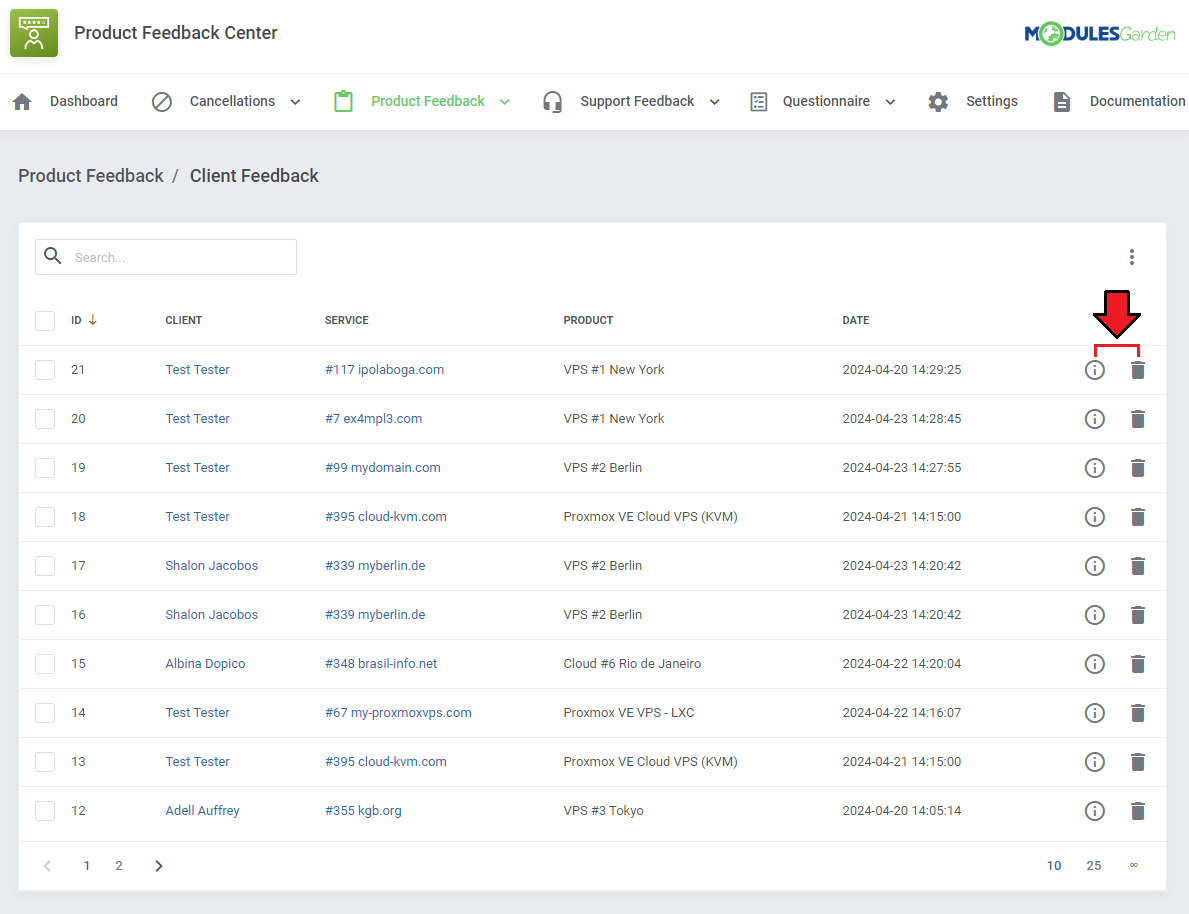Focus the Search input field
Image resolution: width=1189 pixels, height=914 pixels.
pyautogui.click(x=180, y=257)
